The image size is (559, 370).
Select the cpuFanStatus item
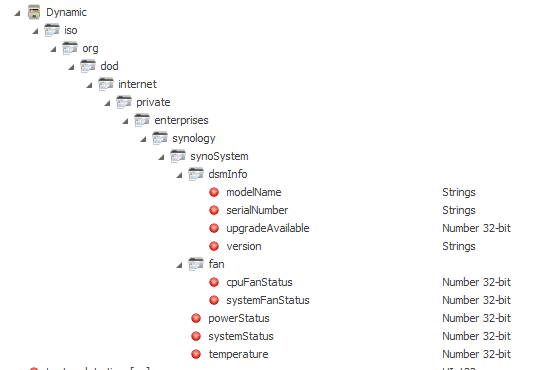pyautogui.click(x=259, y=283)
